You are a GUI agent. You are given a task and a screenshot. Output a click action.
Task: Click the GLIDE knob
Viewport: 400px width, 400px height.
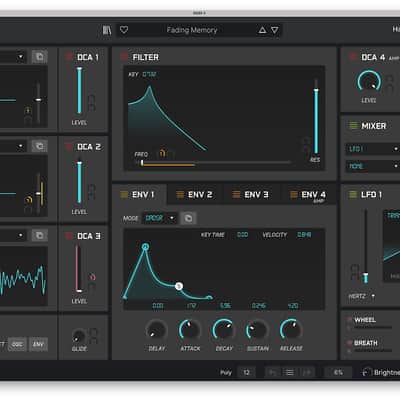79,336
